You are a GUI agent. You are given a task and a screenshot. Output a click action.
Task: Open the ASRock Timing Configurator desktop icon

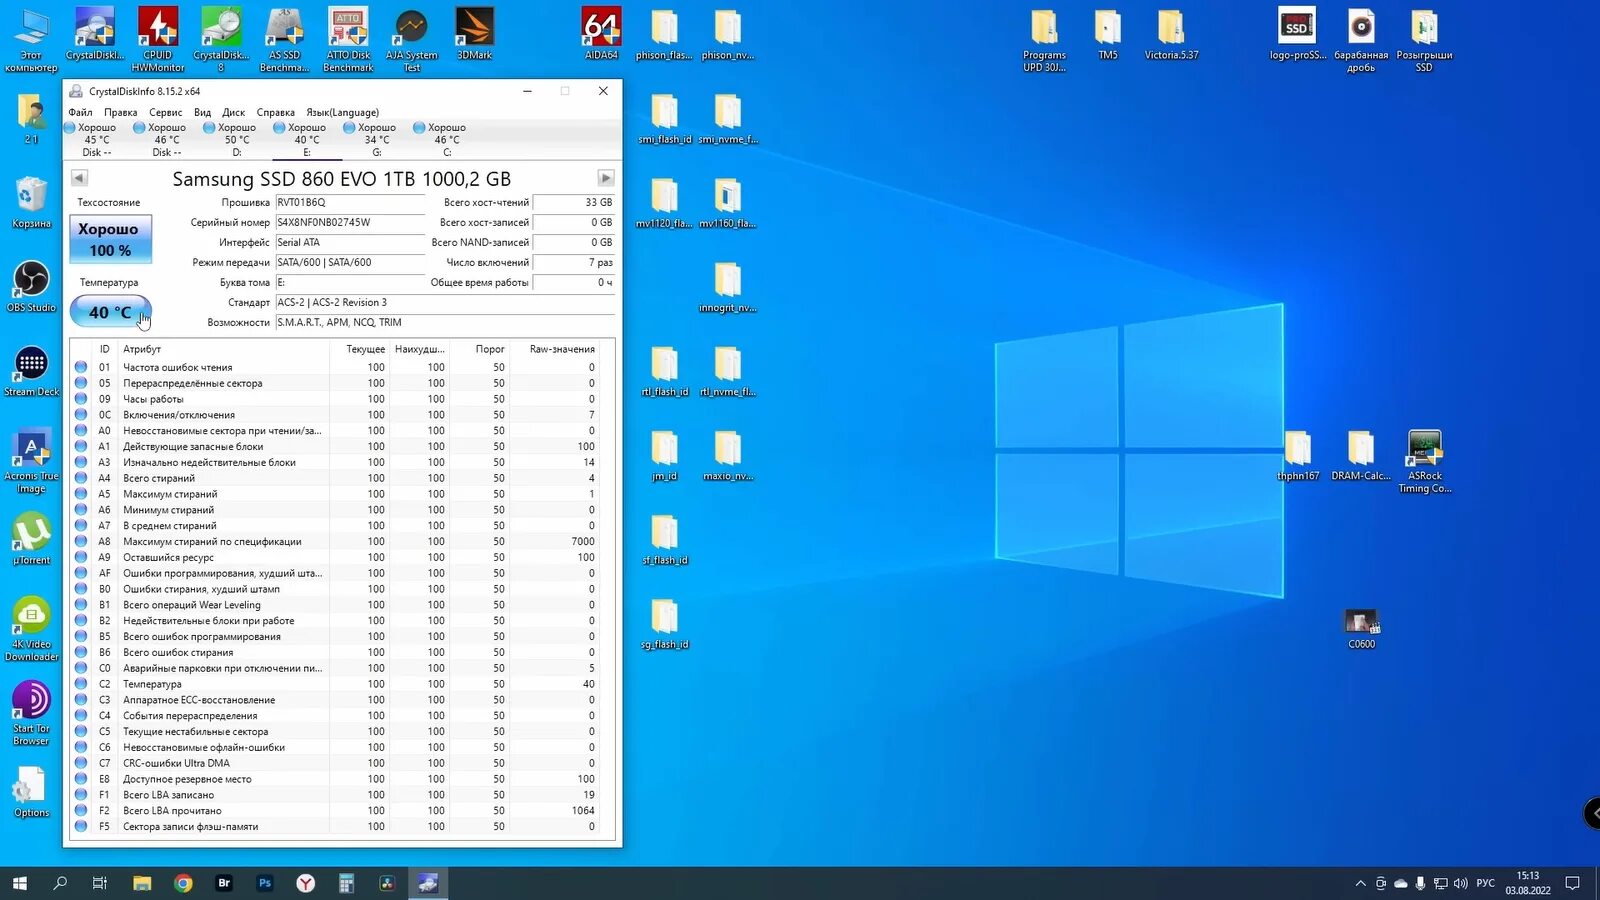[1425, 462]
